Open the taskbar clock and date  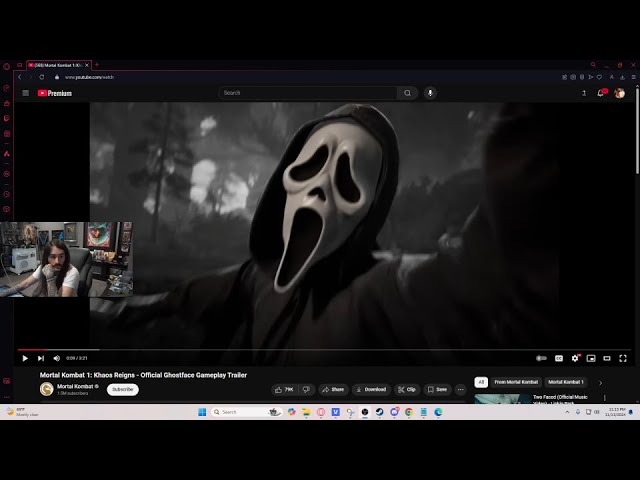tap(617, 412)
